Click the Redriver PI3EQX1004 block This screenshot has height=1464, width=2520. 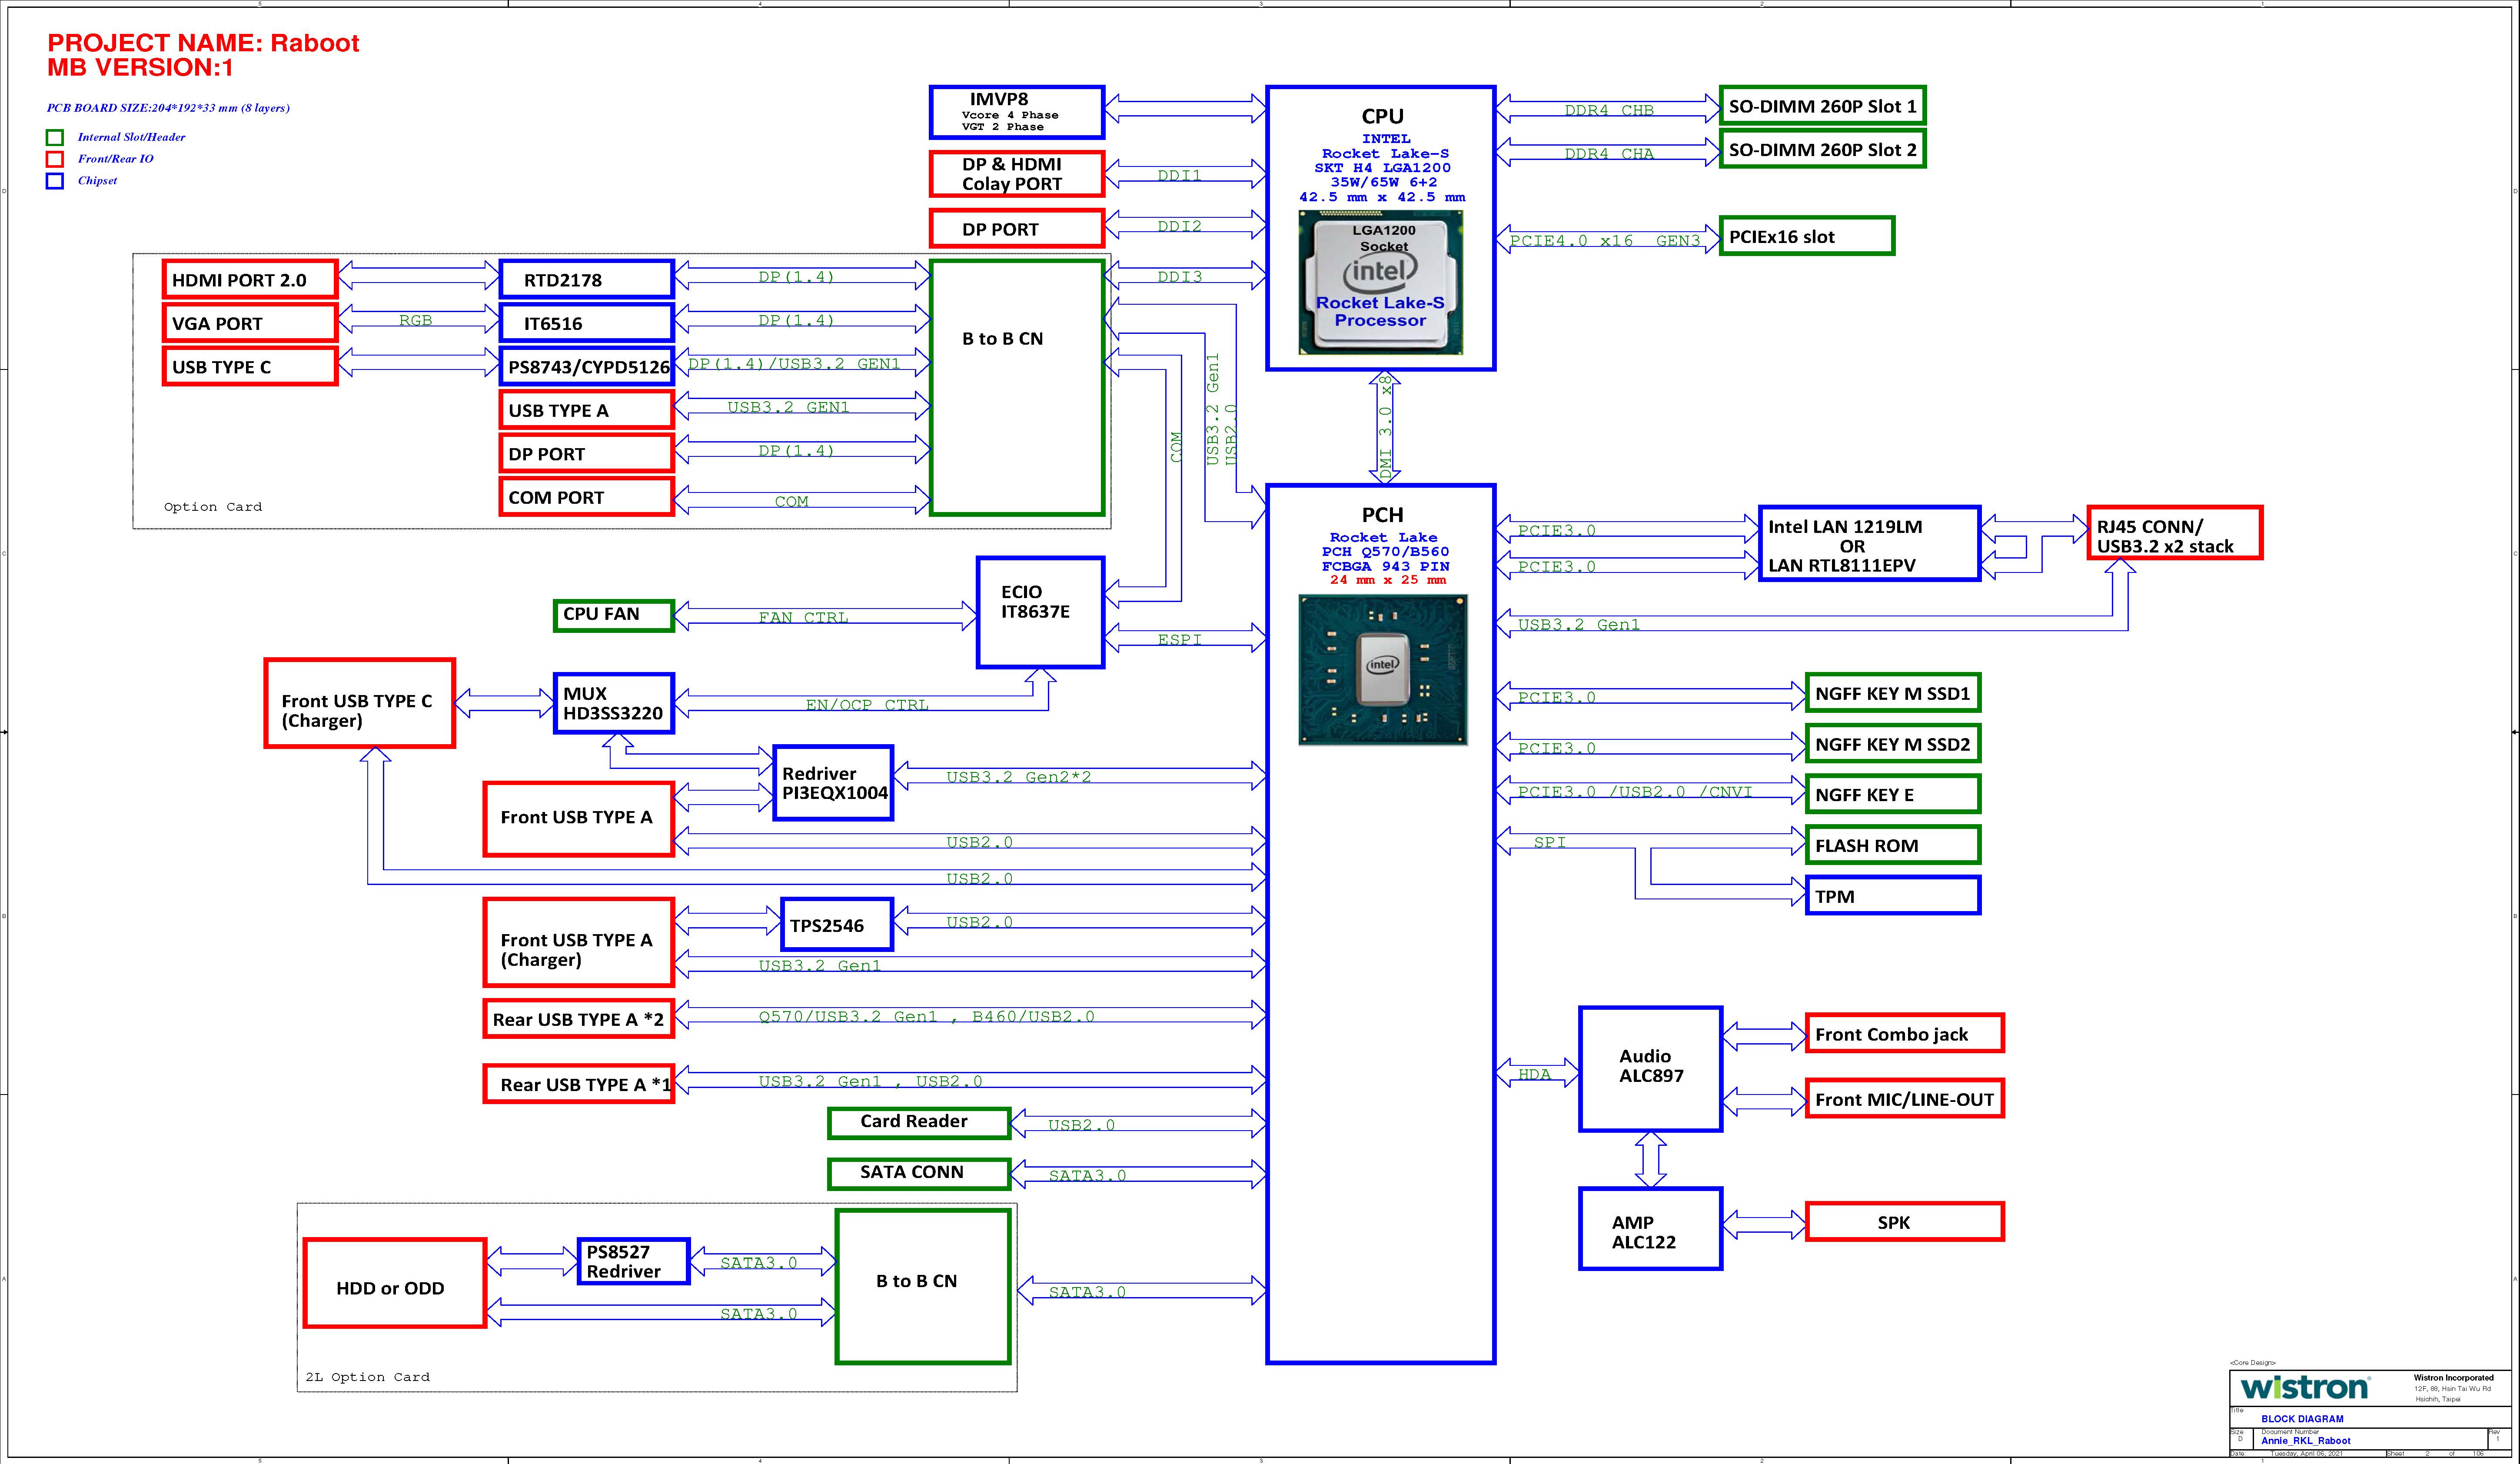[x=833, y=783]
